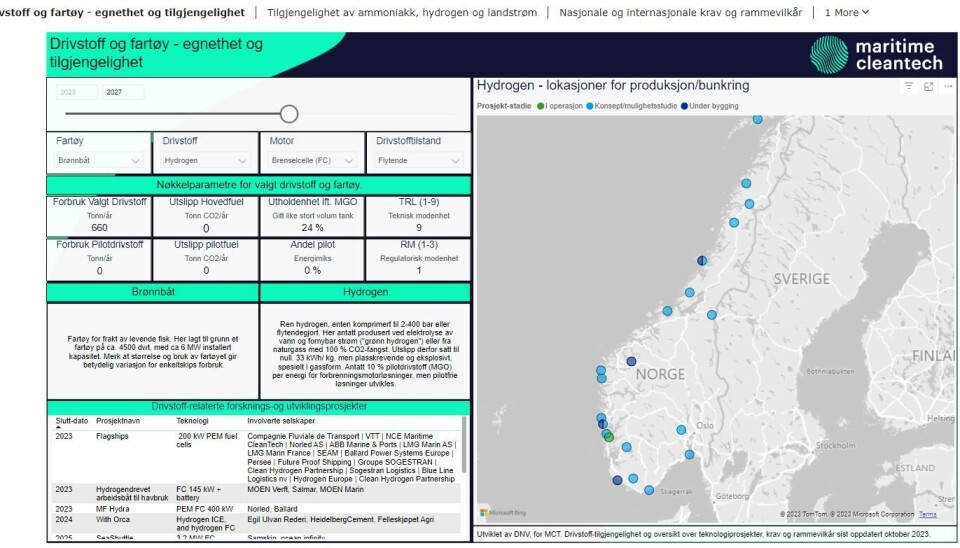The width and height of the screenshot is (960, 548).
Task: Open the filter icon on the map visual
Action: pos(909,86)
